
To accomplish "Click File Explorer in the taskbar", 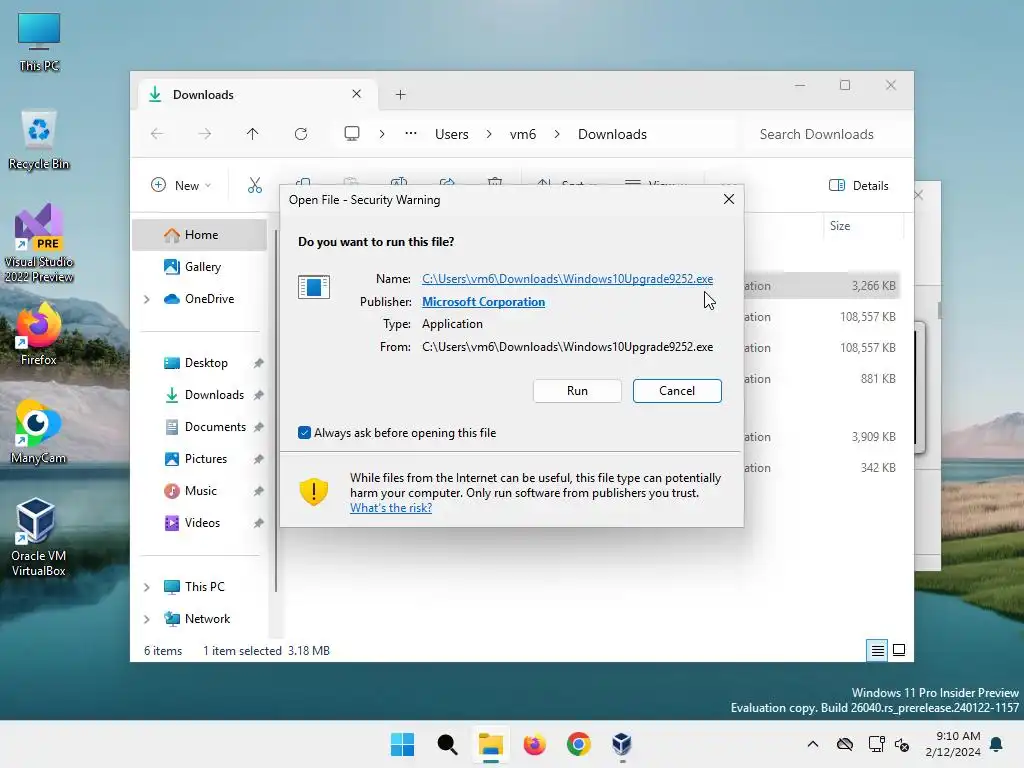I will pos(490,744).
